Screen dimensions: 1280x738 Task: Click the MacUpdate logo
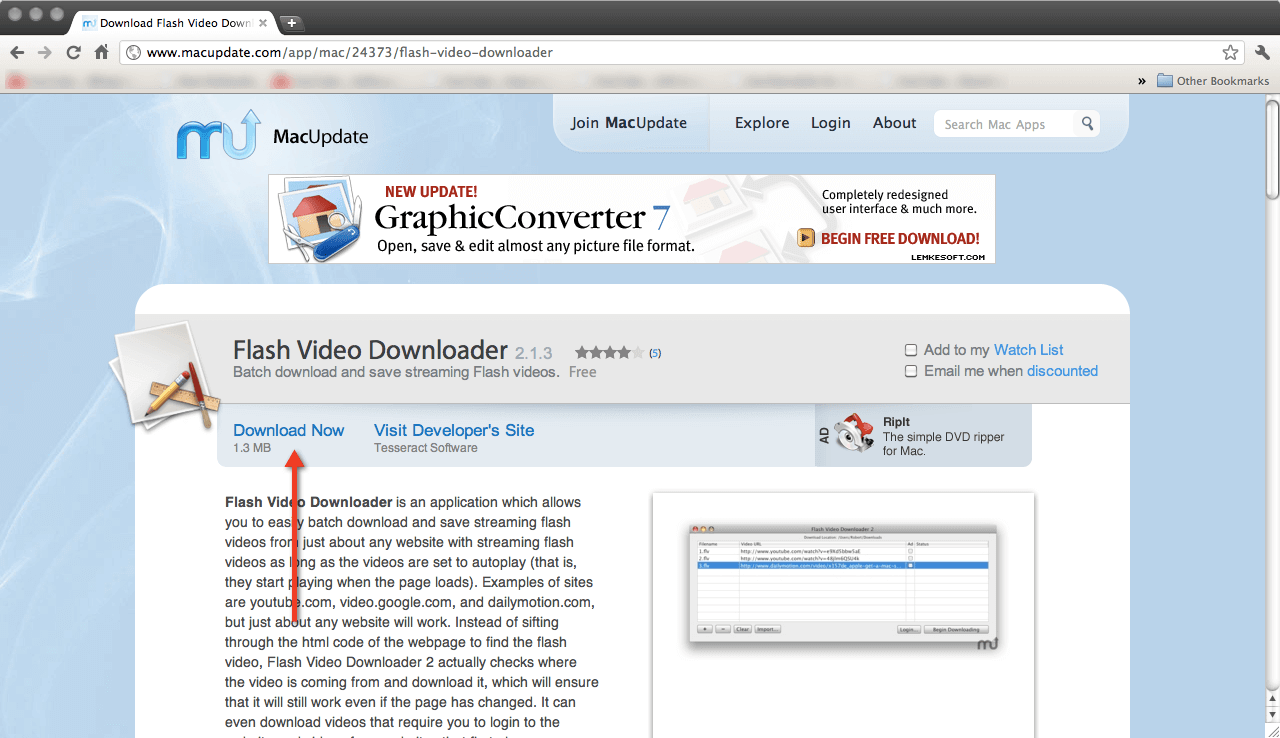[x=272, y=135]
